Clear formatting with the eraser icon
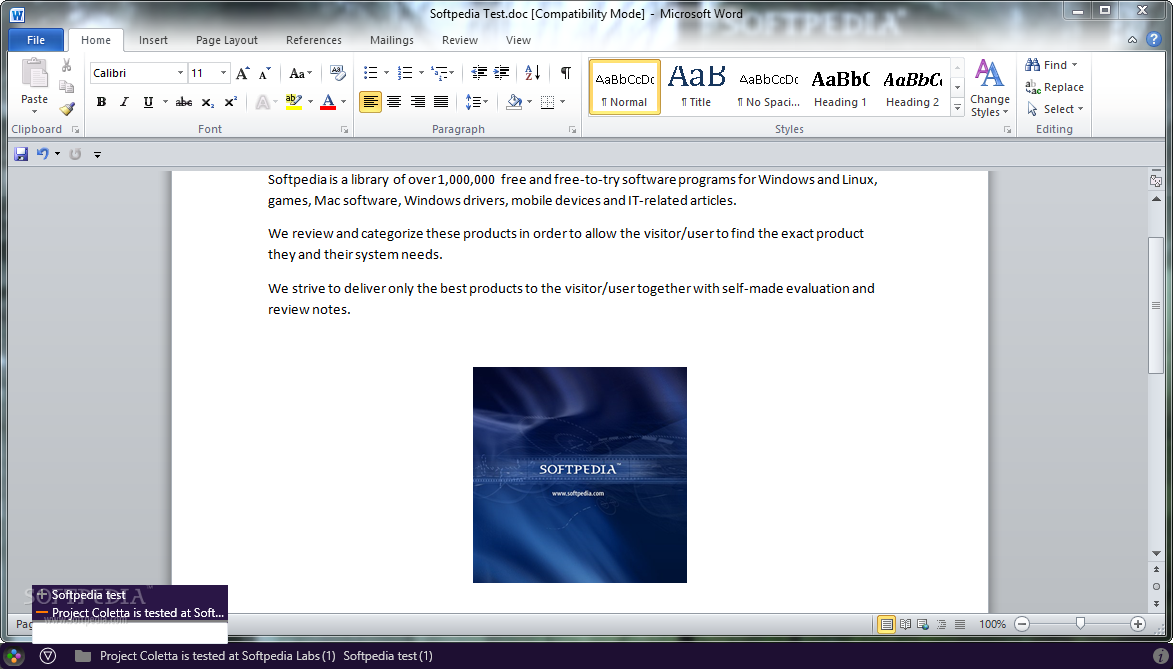Screen dimensions: 1173x669 point(337,73)
